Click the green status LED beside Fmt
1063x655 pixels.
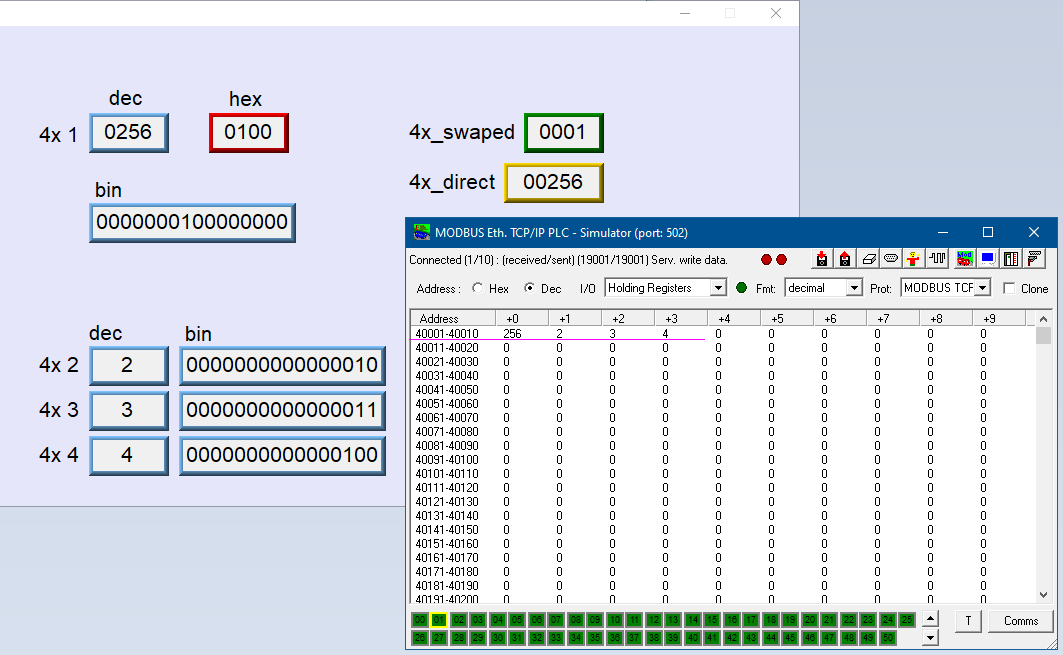tap(741, 288)
